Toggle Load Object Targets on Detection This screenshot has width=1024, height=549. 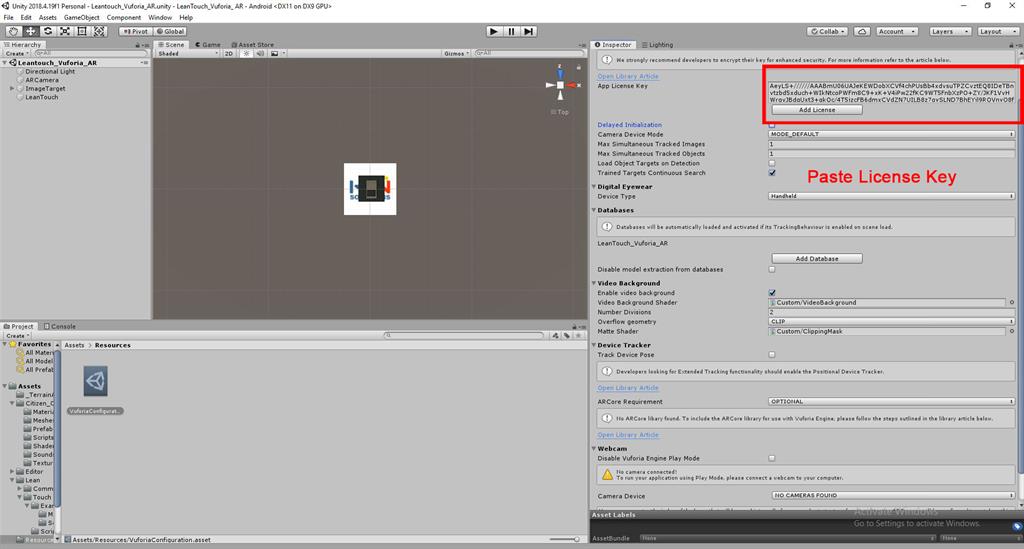(772, 163)
